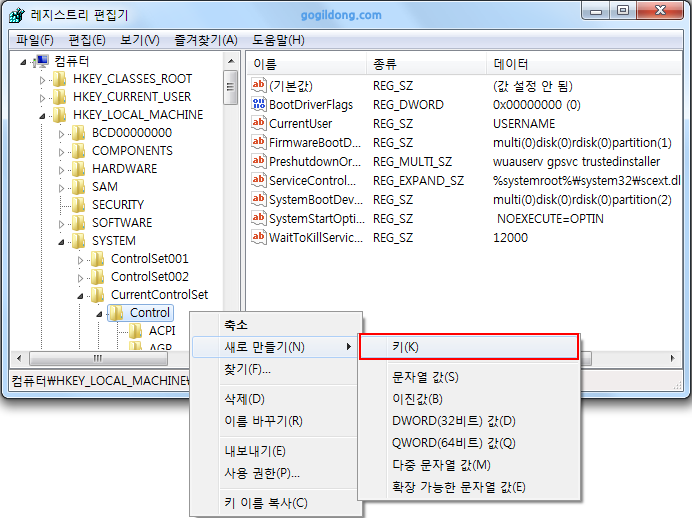Click the DWORD icon of BootDriverFlags

pyautogui.click(x=259, y=104)
